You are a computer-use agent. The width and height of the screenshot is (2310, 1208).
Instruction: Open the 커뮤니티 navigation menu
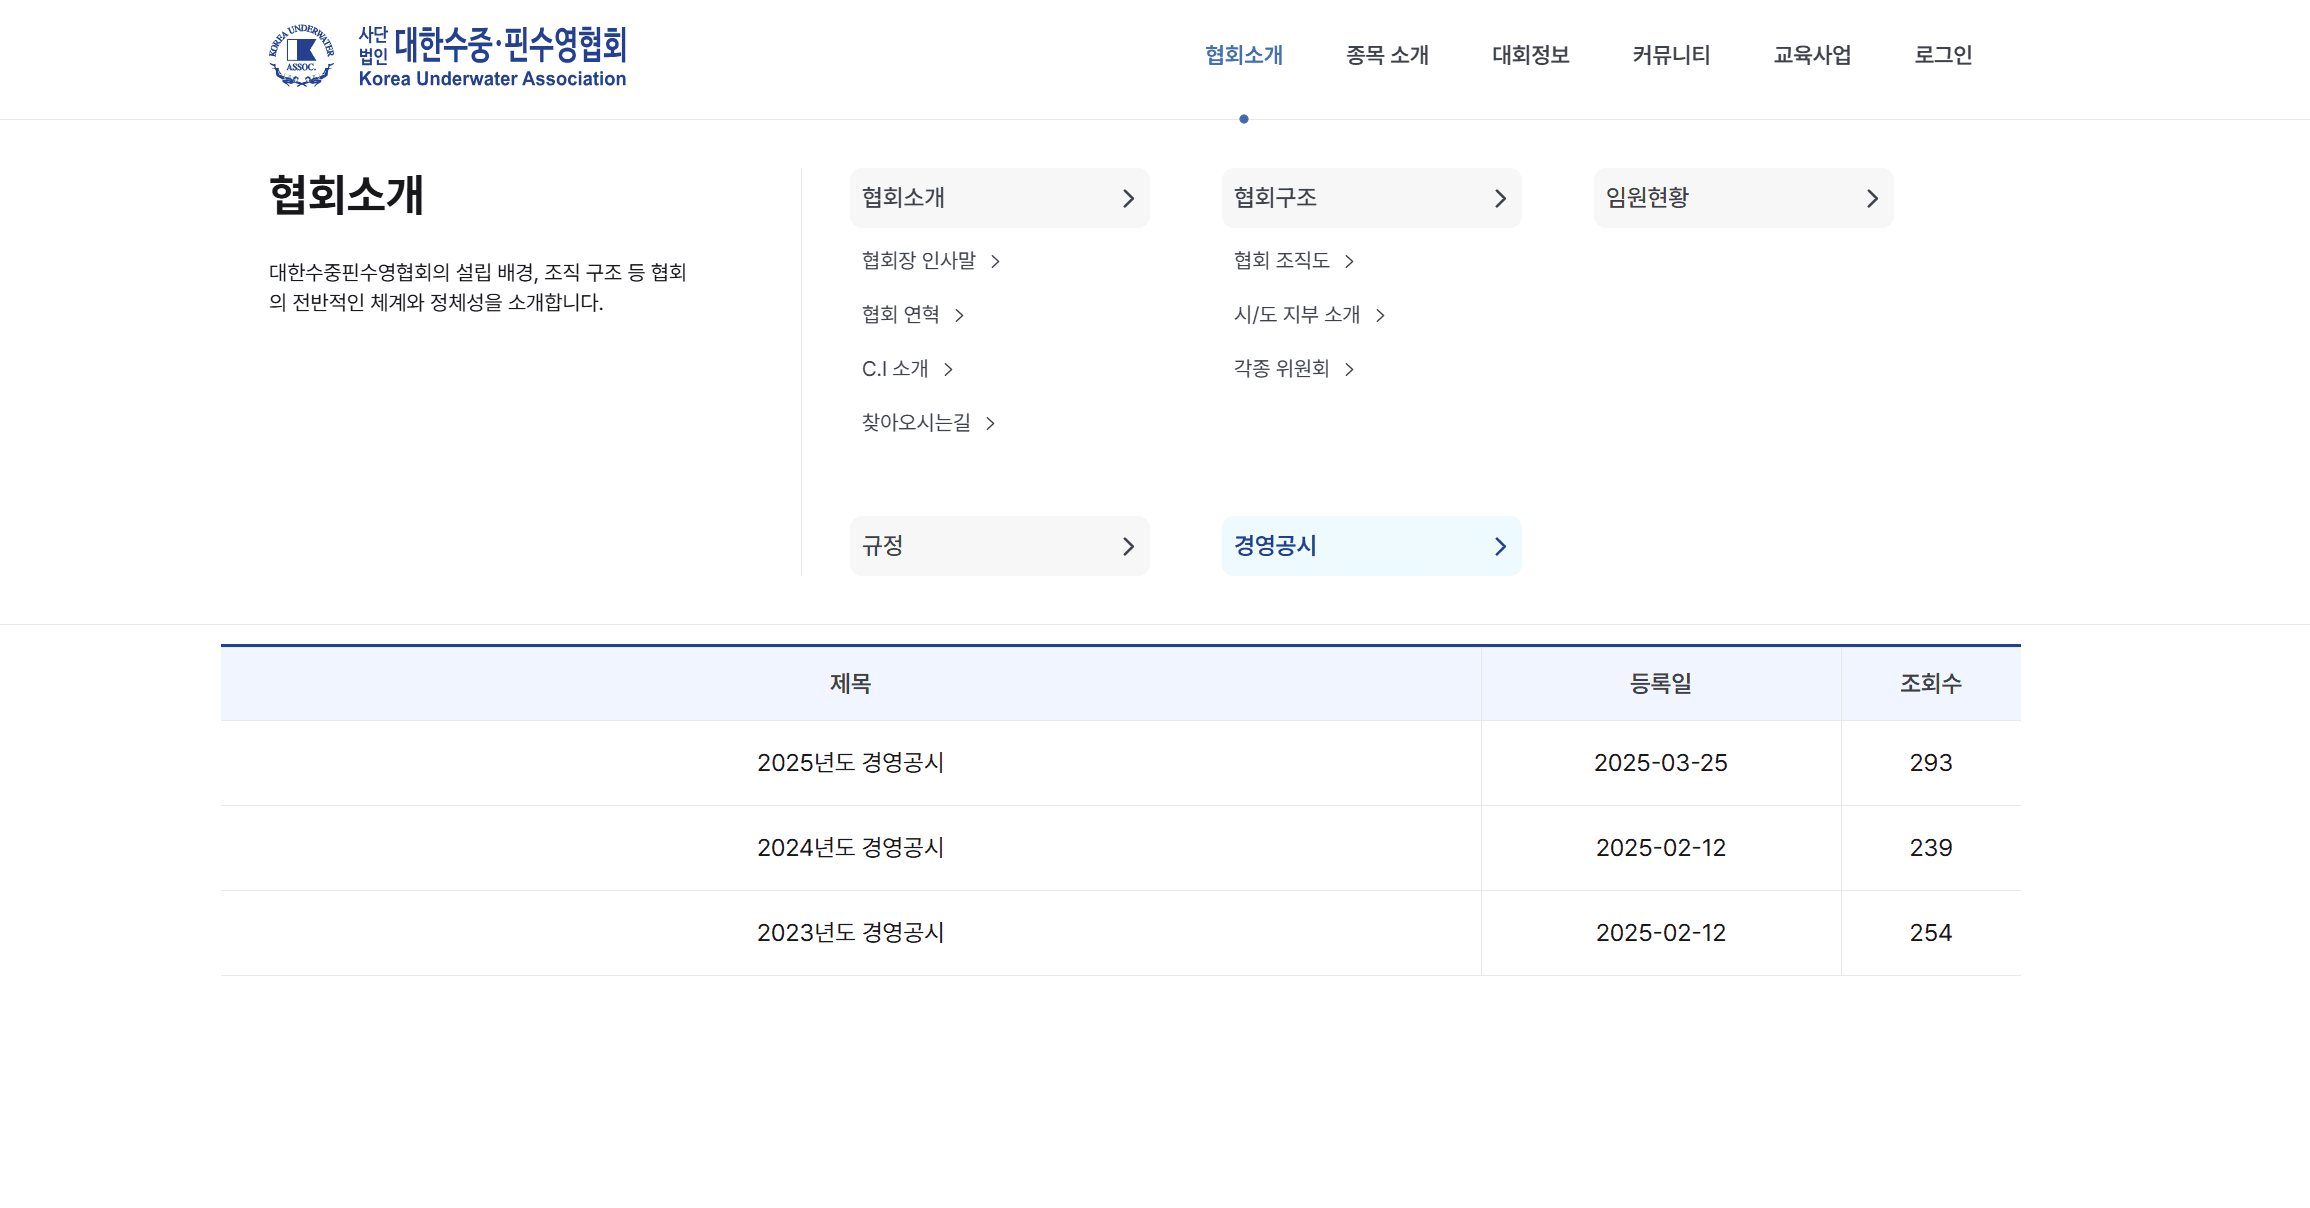coord(1671,55)
